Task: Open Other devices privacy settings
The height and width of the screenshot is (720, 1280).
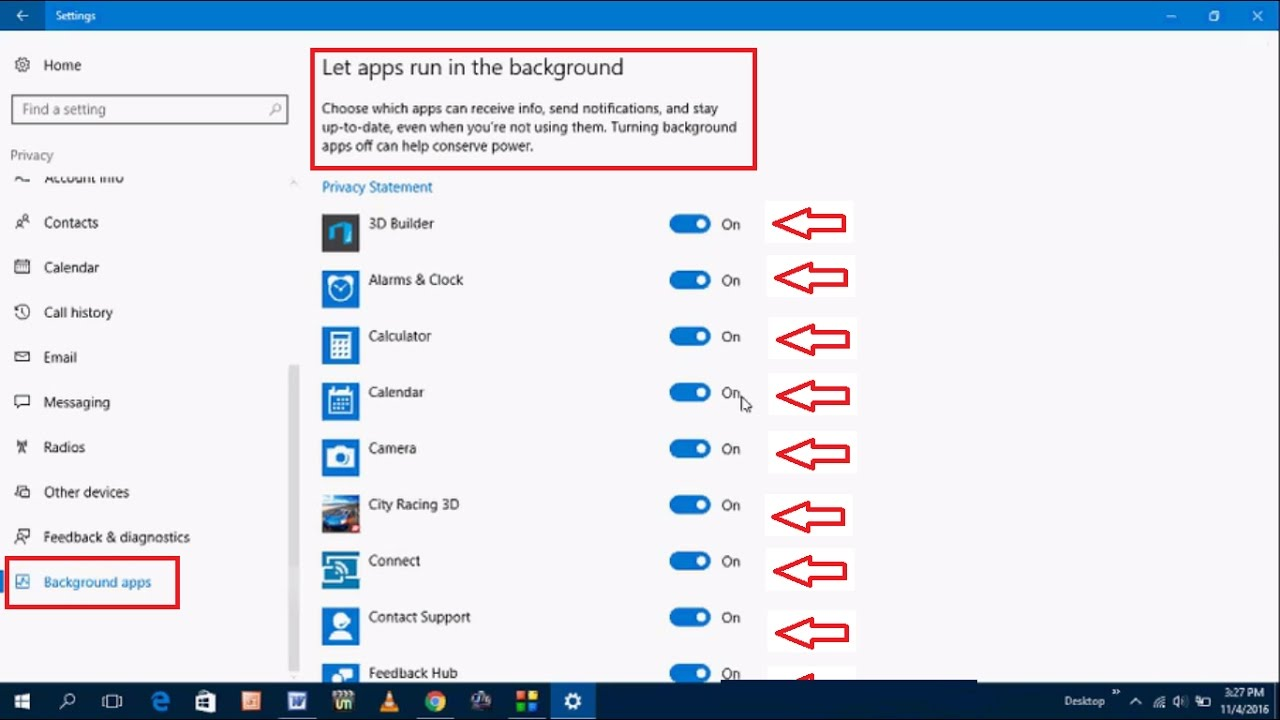Action: click(x=87, y=493)
